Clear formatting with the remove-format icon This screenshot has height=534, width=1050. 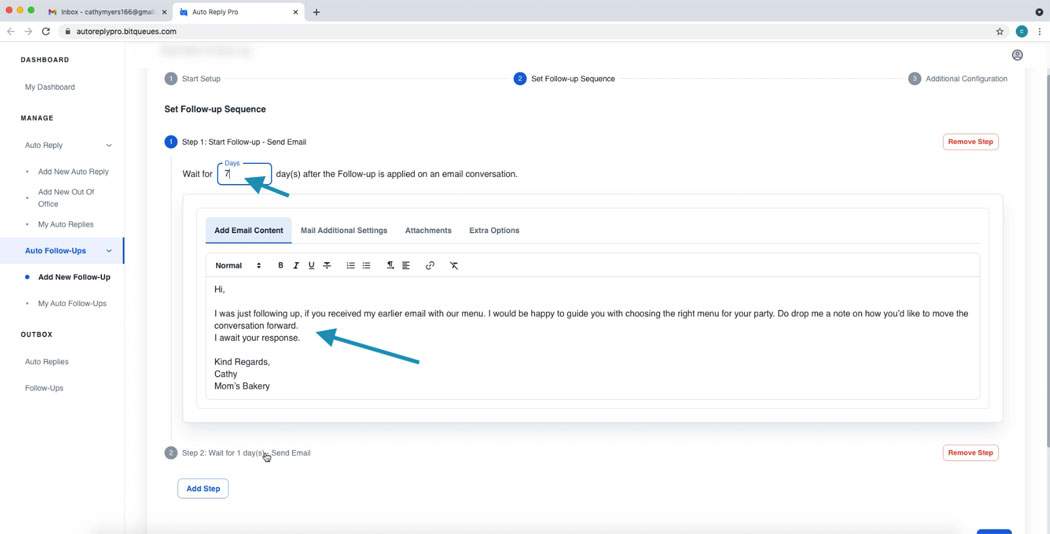pyautogui.click(x=453, y=265)
